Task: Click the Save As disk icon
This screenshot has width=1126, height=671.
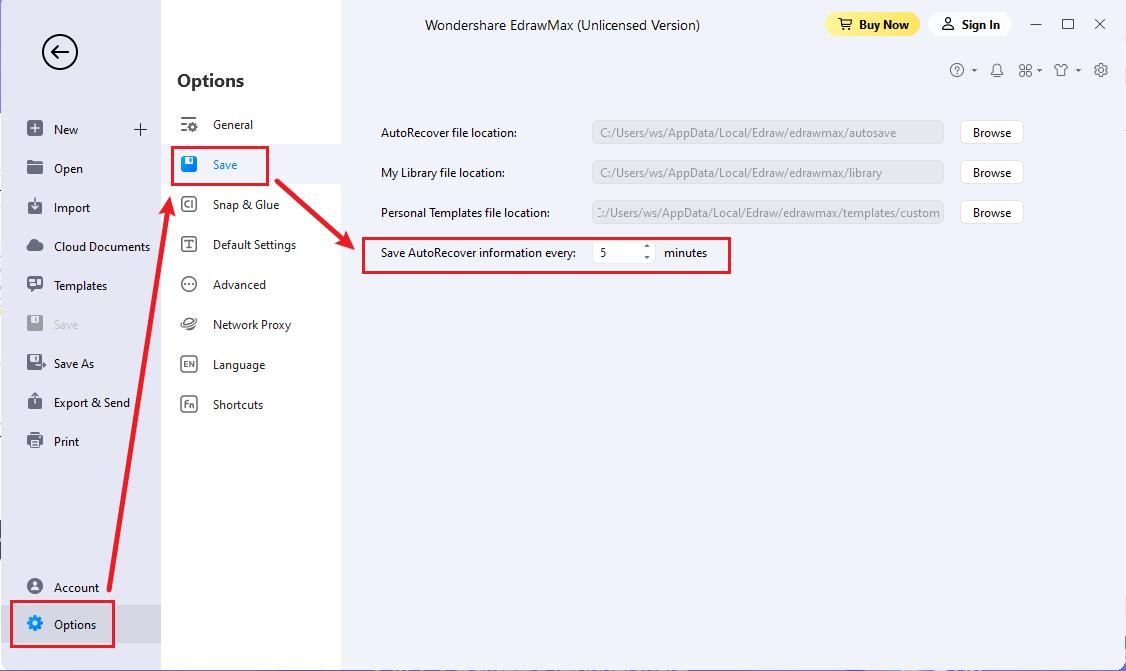Action: [35, 362]
